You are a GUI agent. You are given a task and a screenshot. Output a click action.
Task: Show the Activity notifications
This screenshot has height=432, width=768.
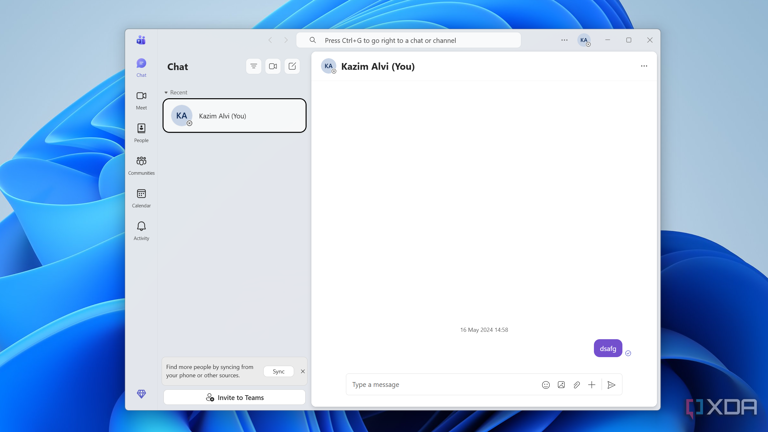point(141,230)
